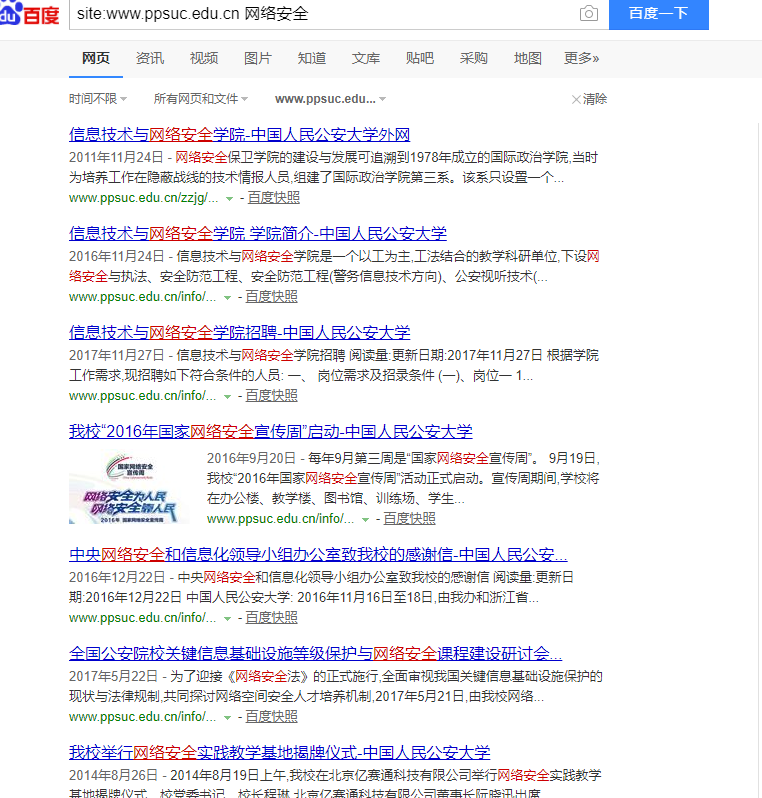Go to the 采购 tab

click(473, 59)
